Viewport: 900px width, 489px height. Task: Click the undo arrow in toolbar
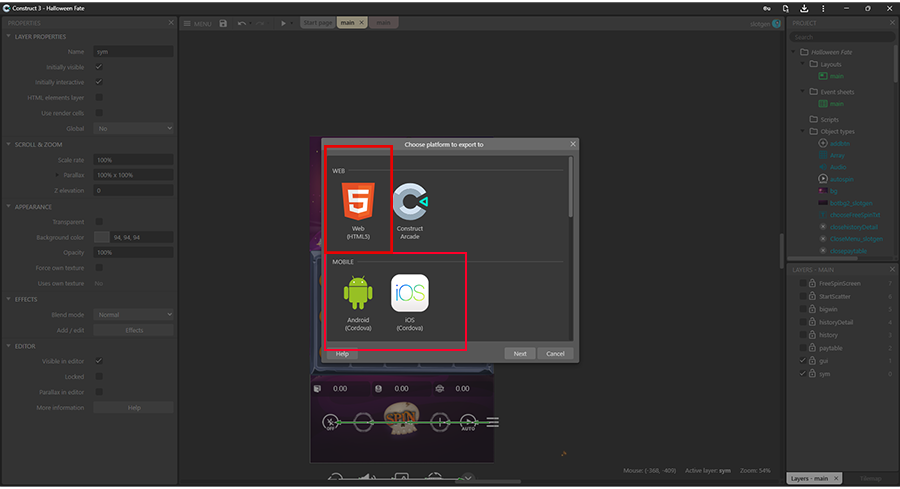pos(242,23)
